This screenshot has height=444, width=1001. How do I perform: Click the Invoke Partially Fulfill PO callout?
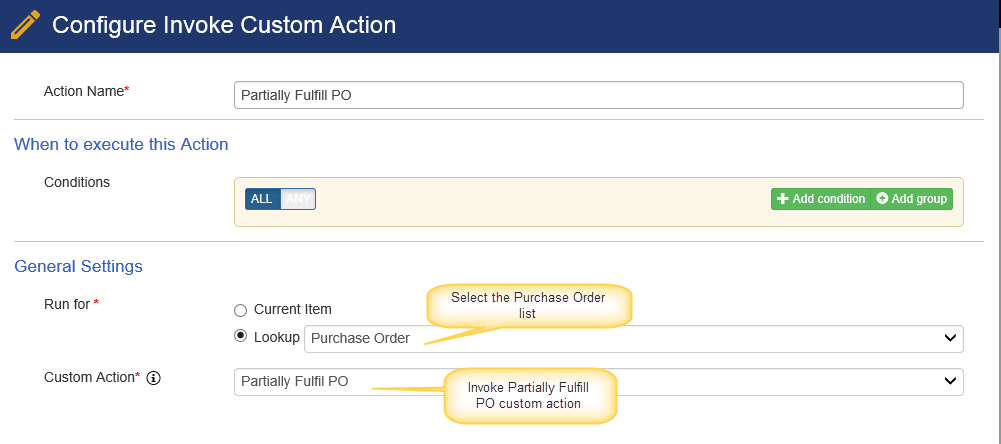(529, 395)
